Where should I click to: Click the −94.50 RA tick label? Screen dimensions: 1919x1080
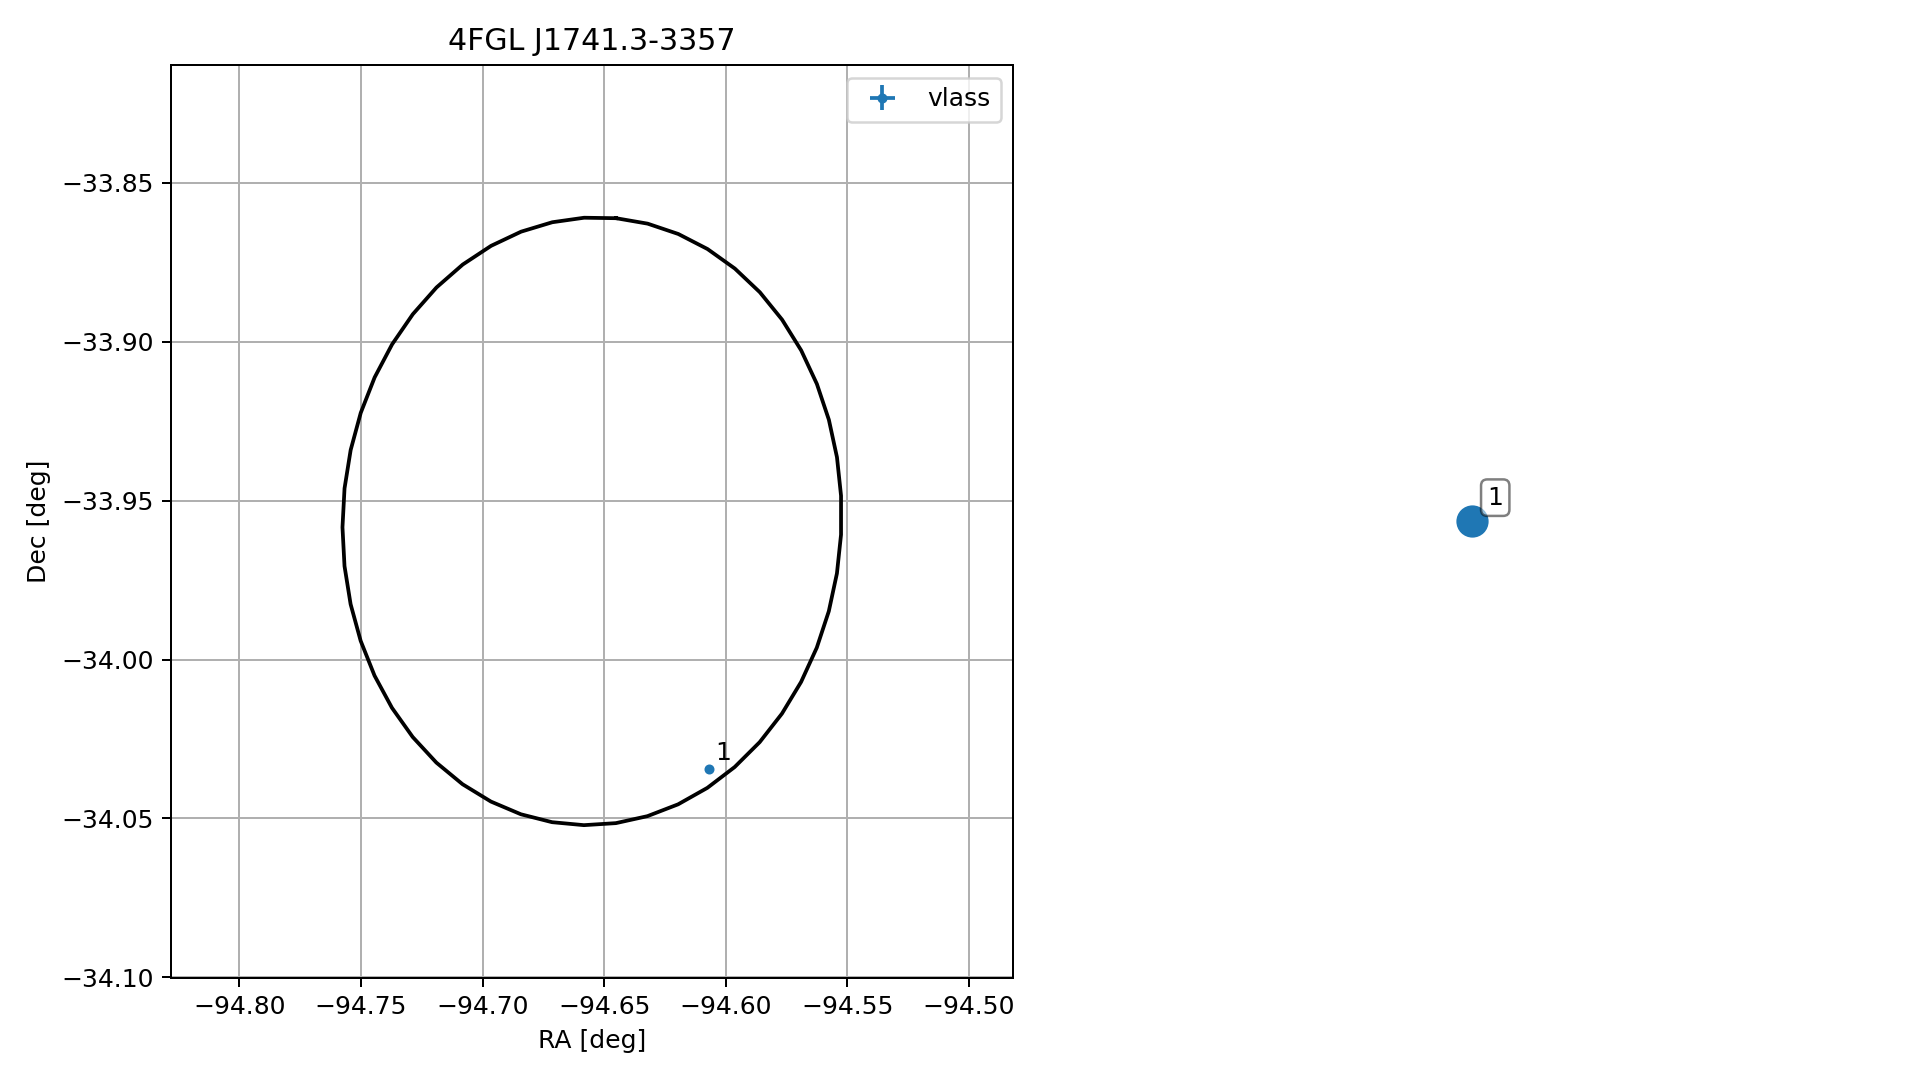coord(969,1006)
